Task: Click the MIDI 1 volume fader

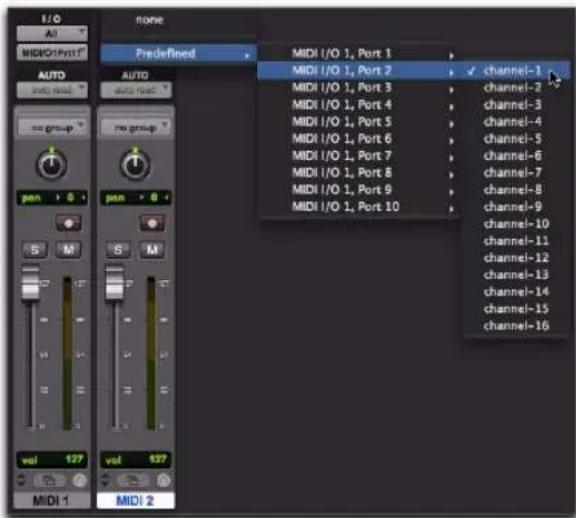Action: tap(30, 283)
